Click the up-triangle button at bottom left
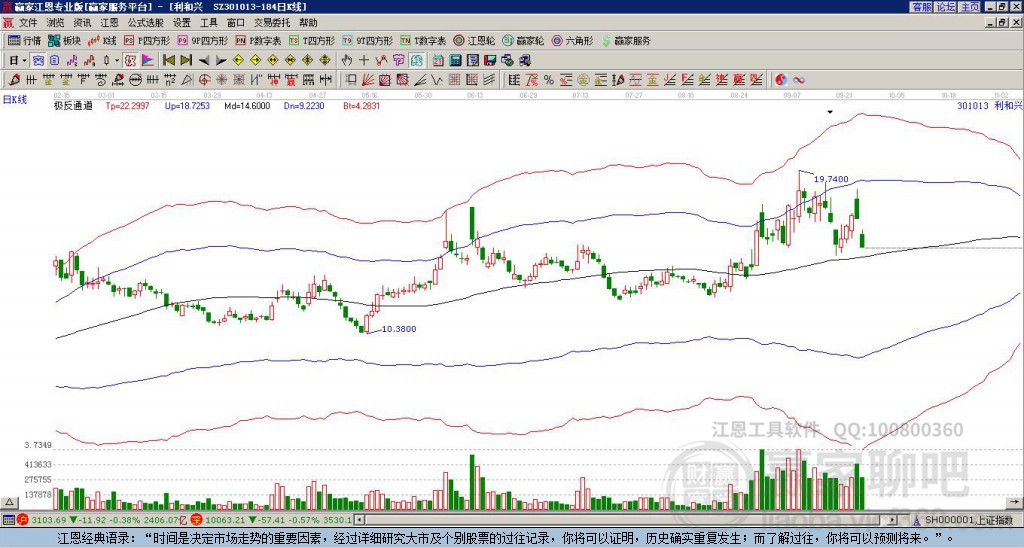This screenshot has width=1024, height=548. pyautogui.click(x=9, y=502)
